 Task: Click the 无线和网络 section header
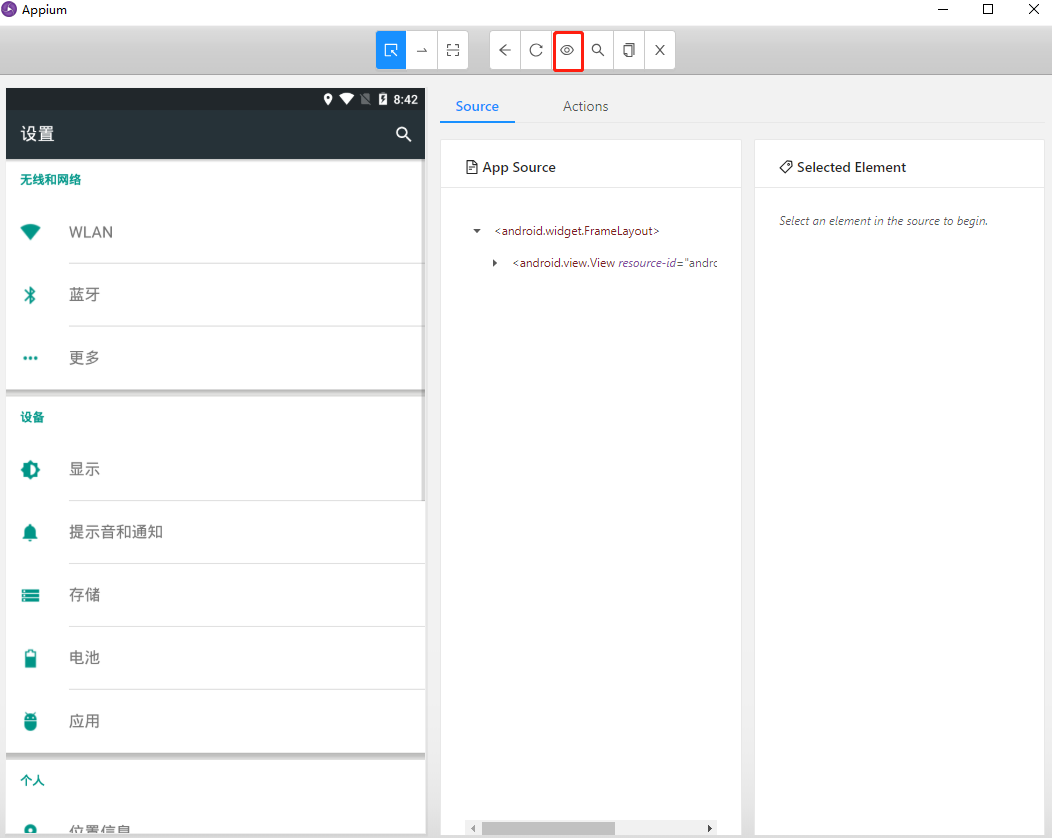(x=50, y=180)
